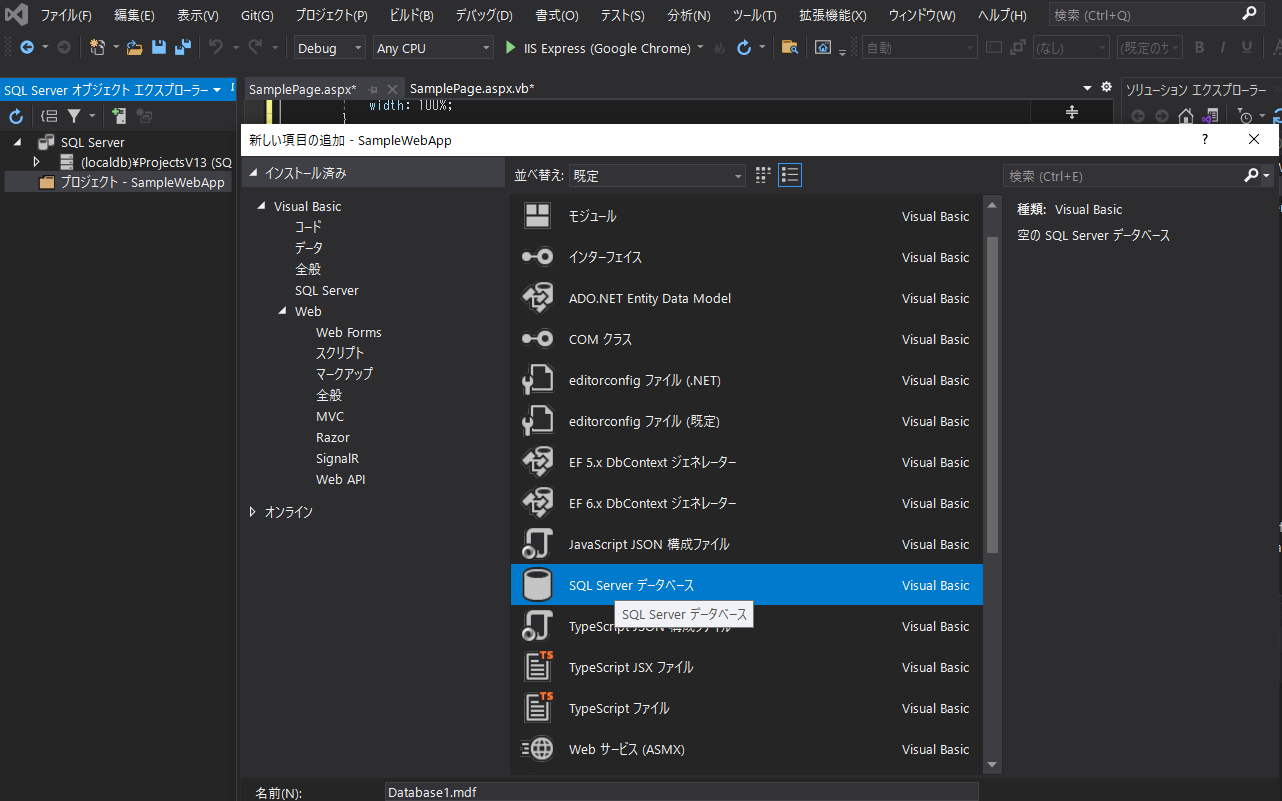This screenshot has height=801, width=1282.
Task: Switch template view to small icons list
Action: pyautogui.click(x=789, y=175)
